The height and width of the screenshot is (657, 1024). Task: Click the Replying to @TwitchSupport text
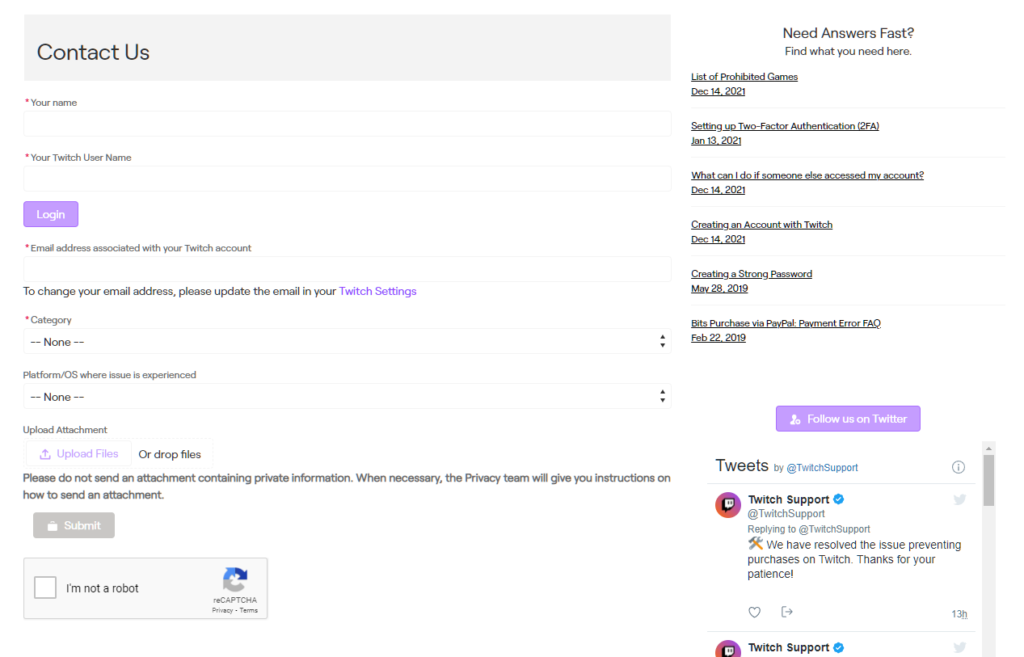click(x=808, y=529)
